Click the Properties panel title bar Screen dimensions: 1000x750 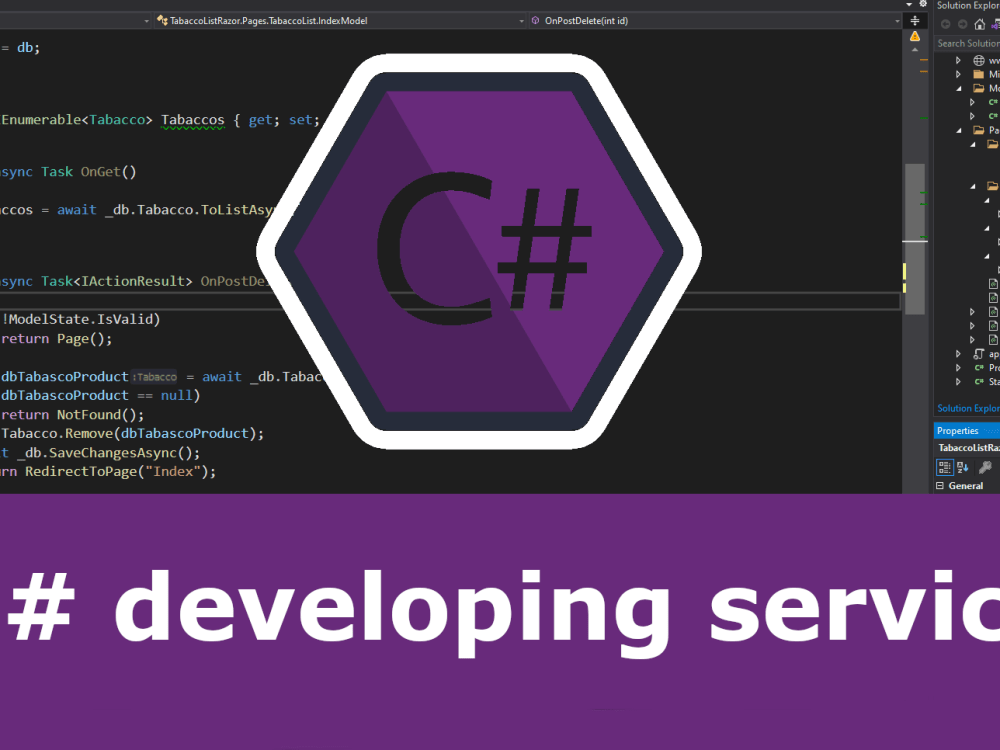(x=967, y=430)
